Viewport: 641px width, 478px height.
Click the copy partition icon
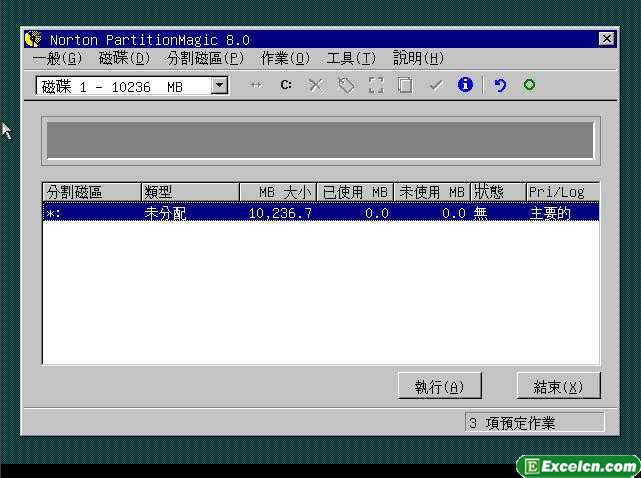pyautogui.click(x=405, y=86)
